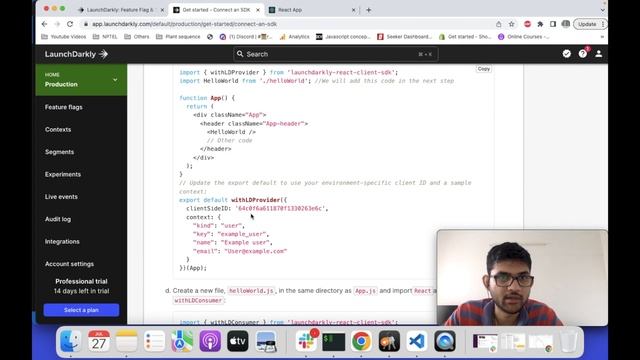Click the share icon in address bar

coord(498,24)
